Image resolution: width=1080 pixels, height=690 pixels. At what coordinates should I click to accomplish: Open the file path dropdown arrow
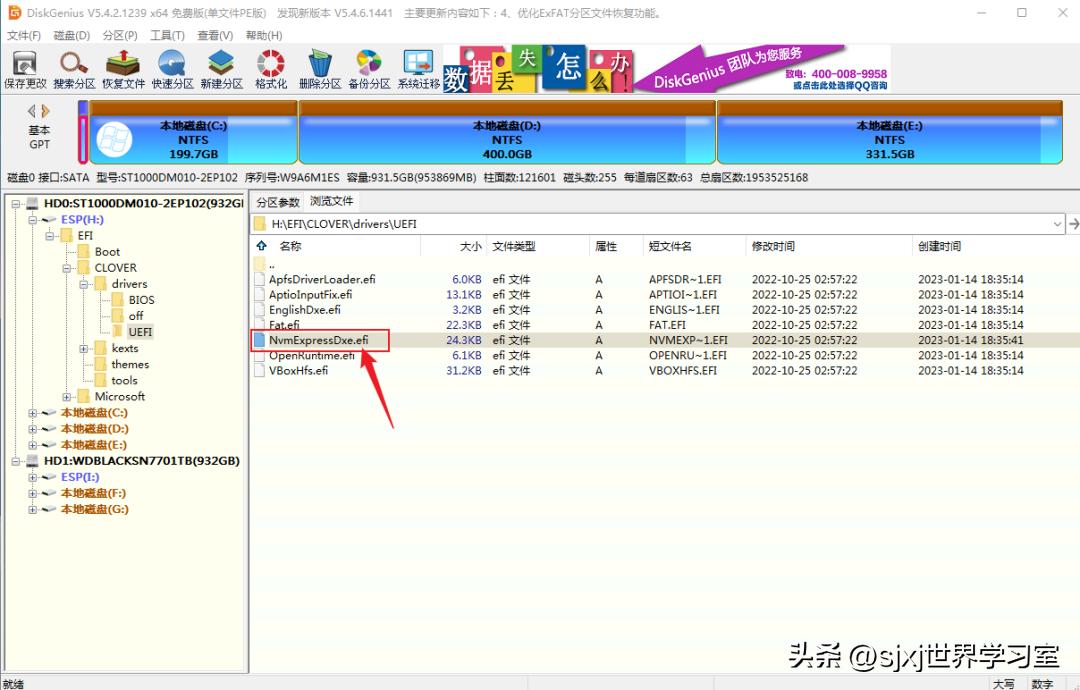[x=1057, y=223]
